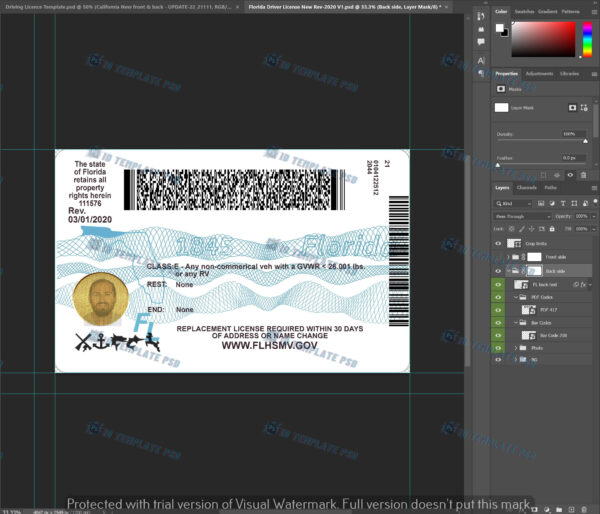This screenshot has height=514, width=600.
Task: Click delete mask trash icon in Properties
Action: [583, 175]
